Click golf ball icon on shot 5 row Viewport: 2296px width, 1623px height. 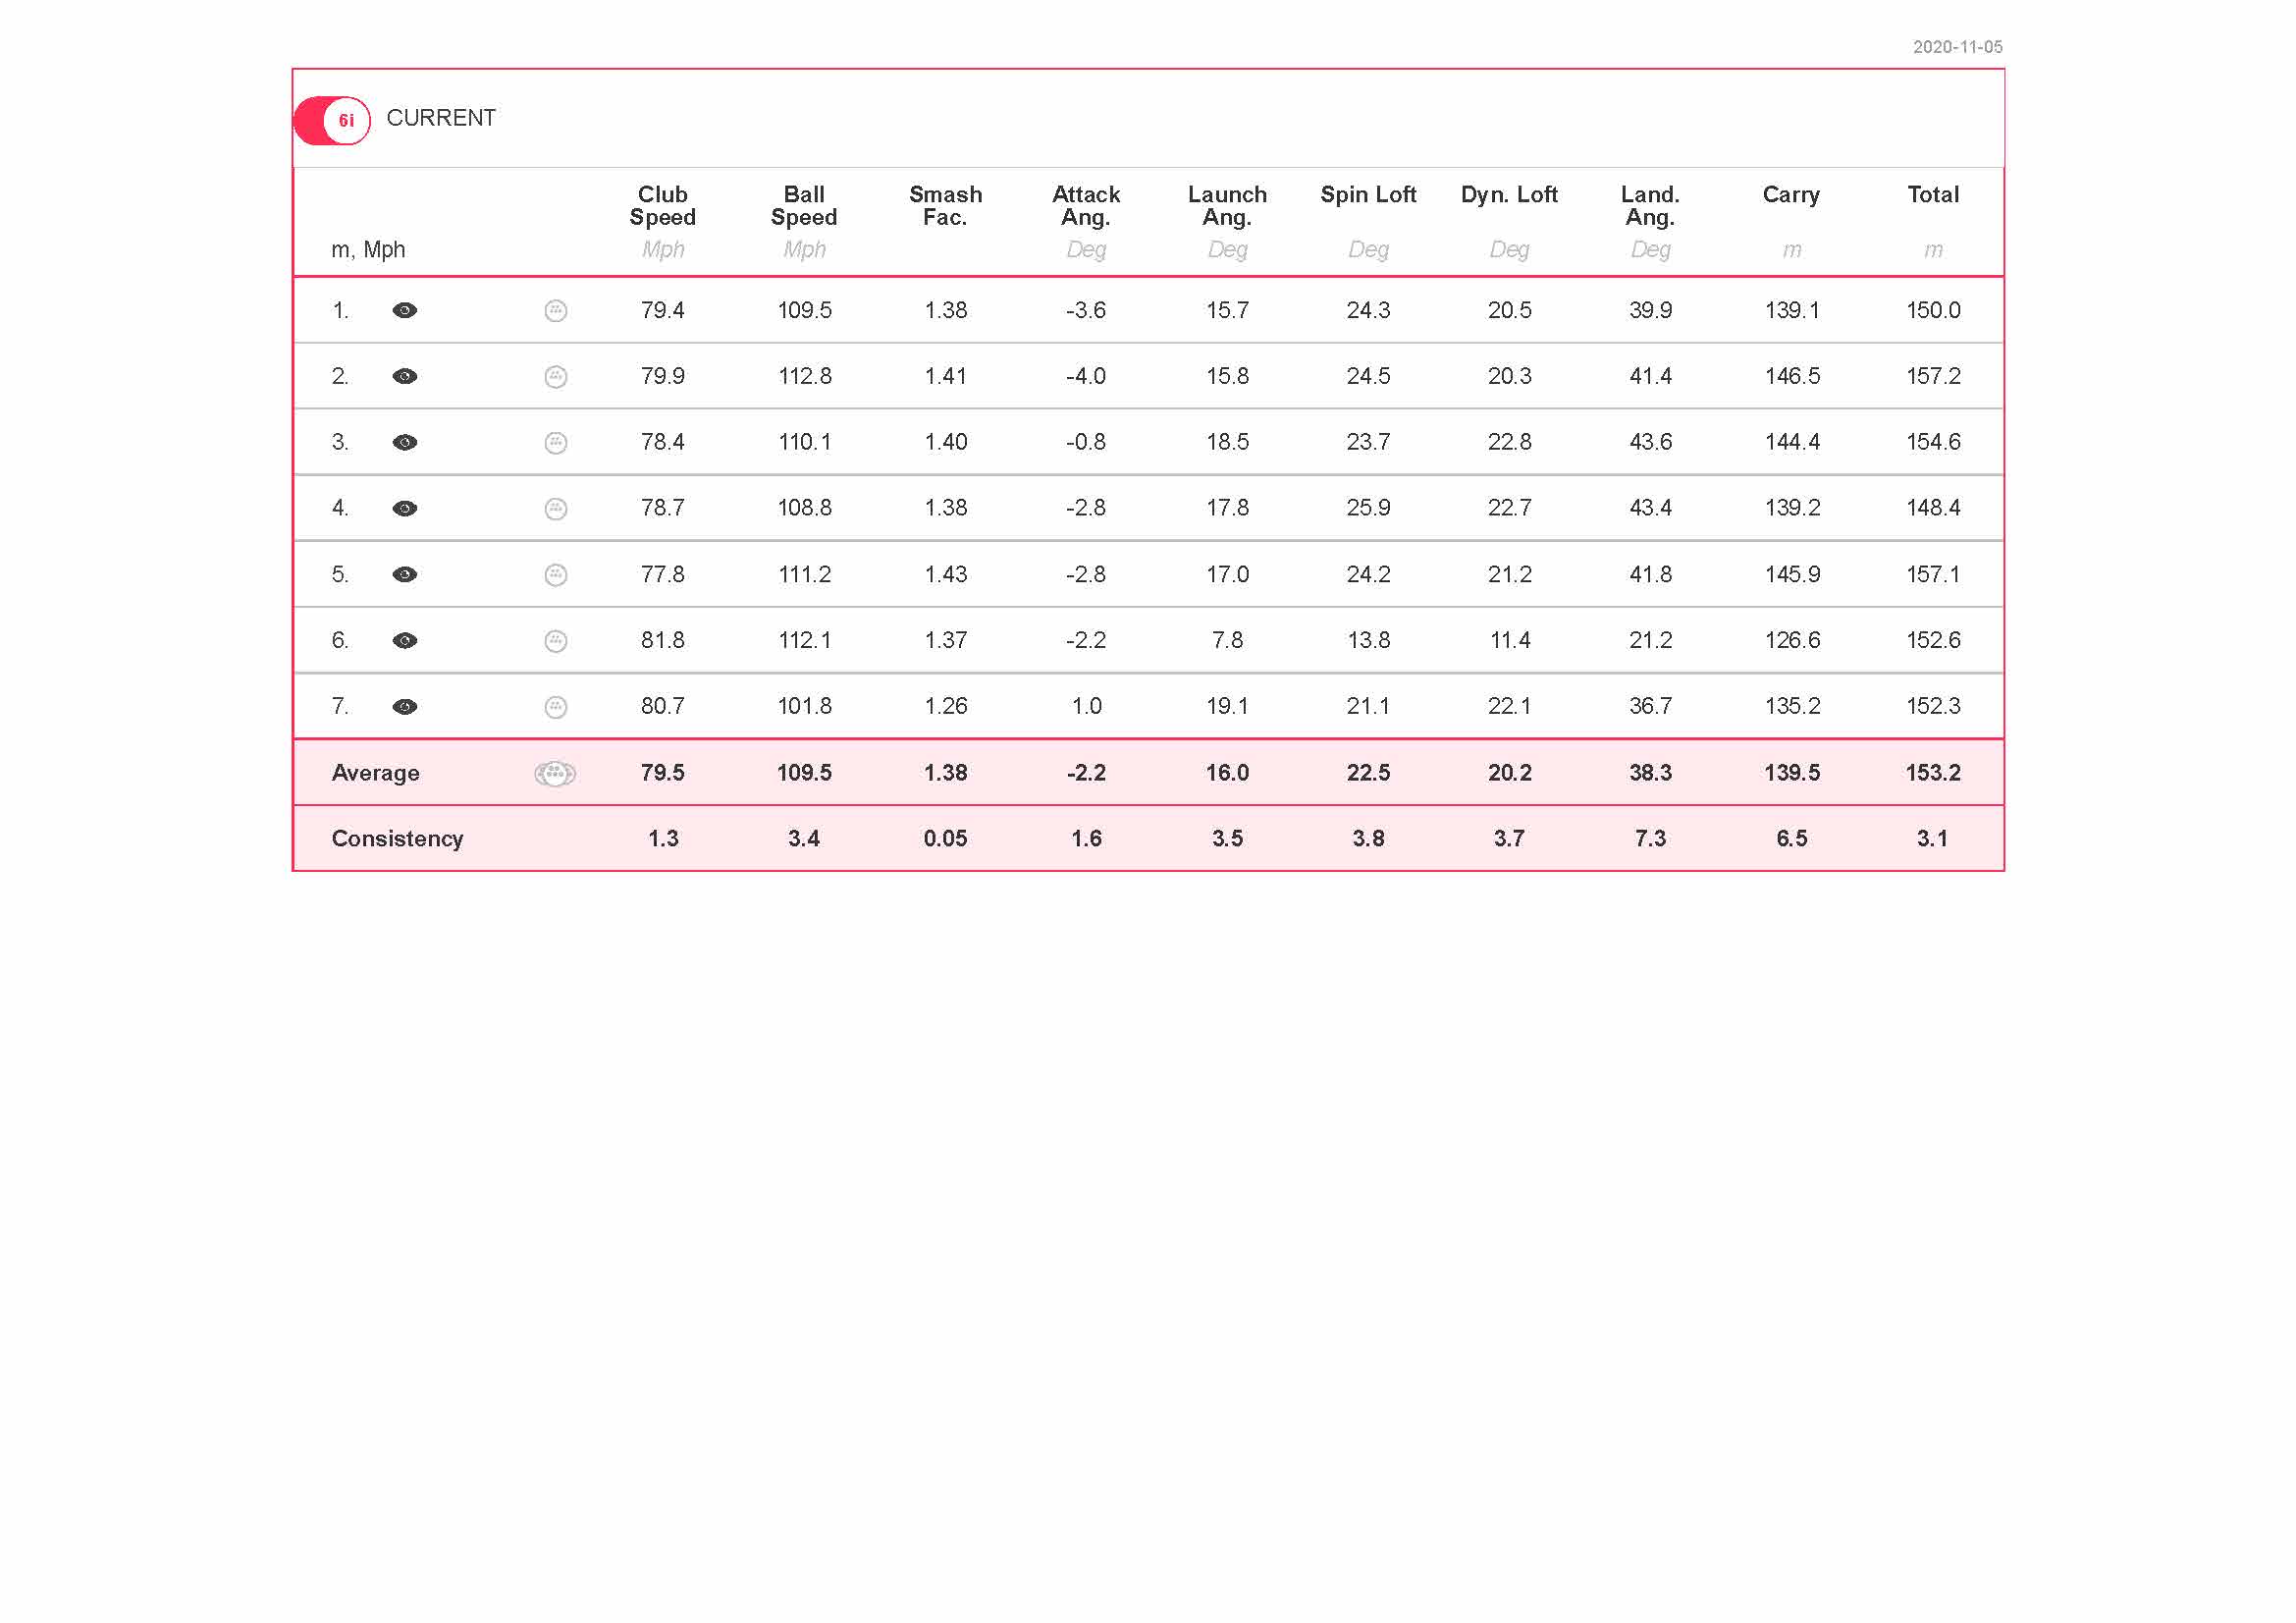coord(556,574)
